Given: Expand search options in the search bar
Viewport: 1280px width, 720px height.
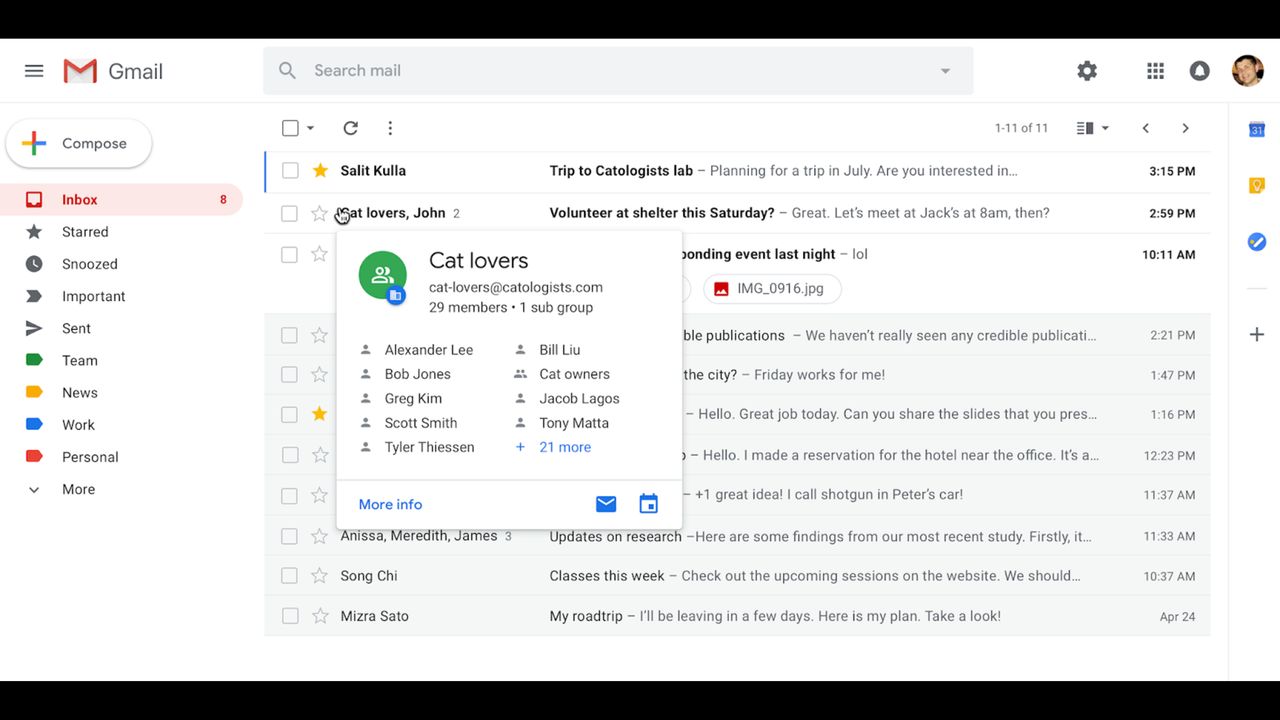Looking at the screenshot, I should (944, 70).
